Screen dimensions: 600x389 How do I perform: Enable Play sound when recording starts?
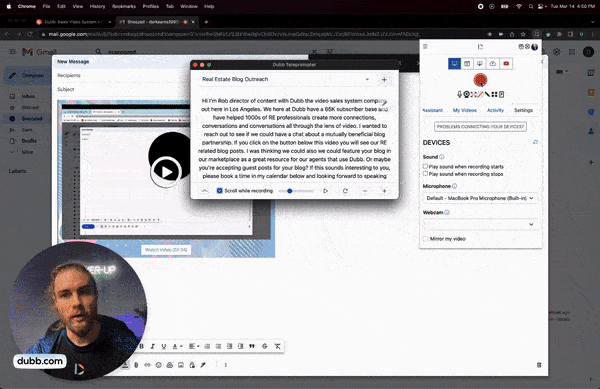click(425, 166)
